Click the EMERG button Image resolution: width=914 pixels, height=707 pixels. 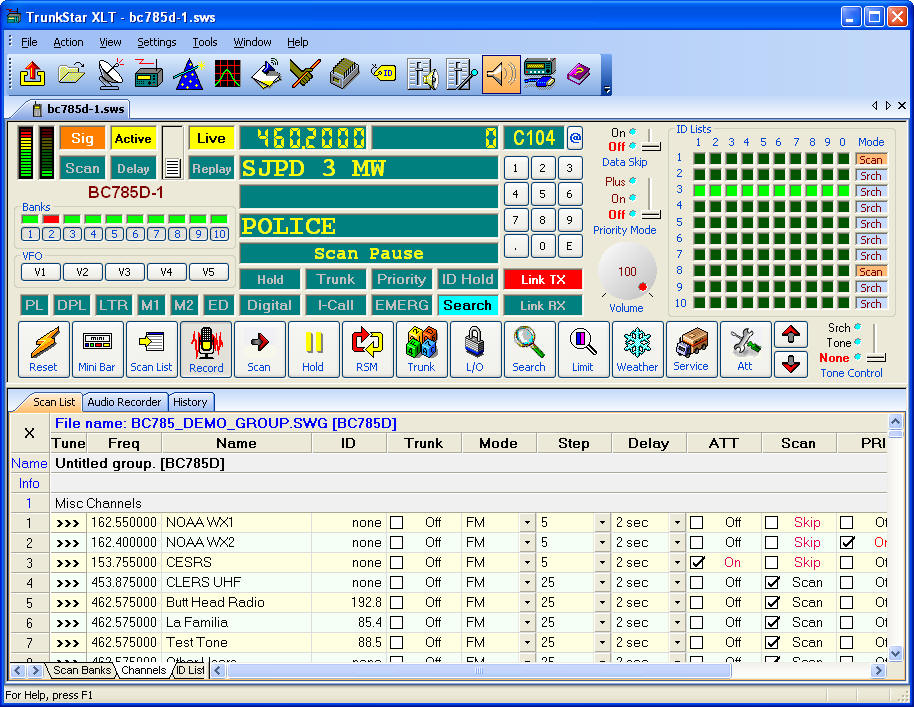pyautogui.click(x=402, y=305)
